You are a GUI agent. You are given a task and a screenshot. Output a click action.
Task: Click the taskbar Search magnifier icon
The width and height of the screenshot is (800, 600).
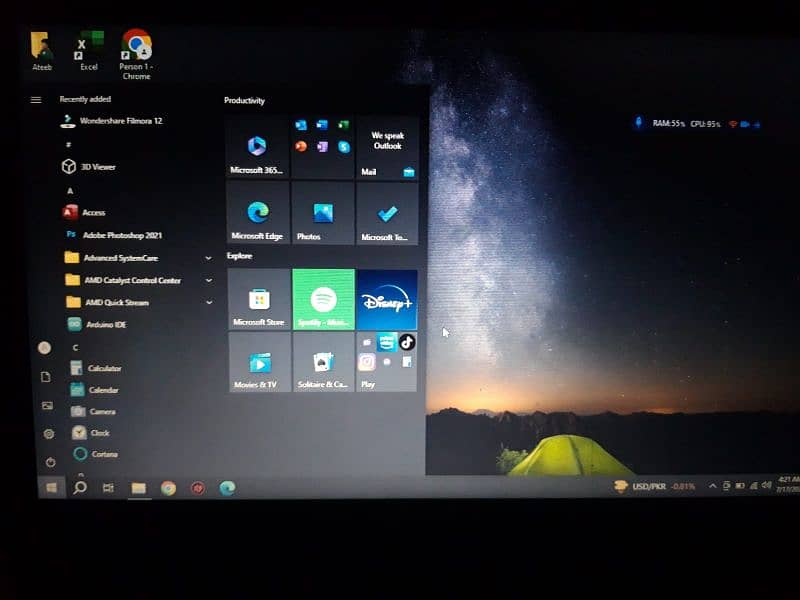(80, 487)
